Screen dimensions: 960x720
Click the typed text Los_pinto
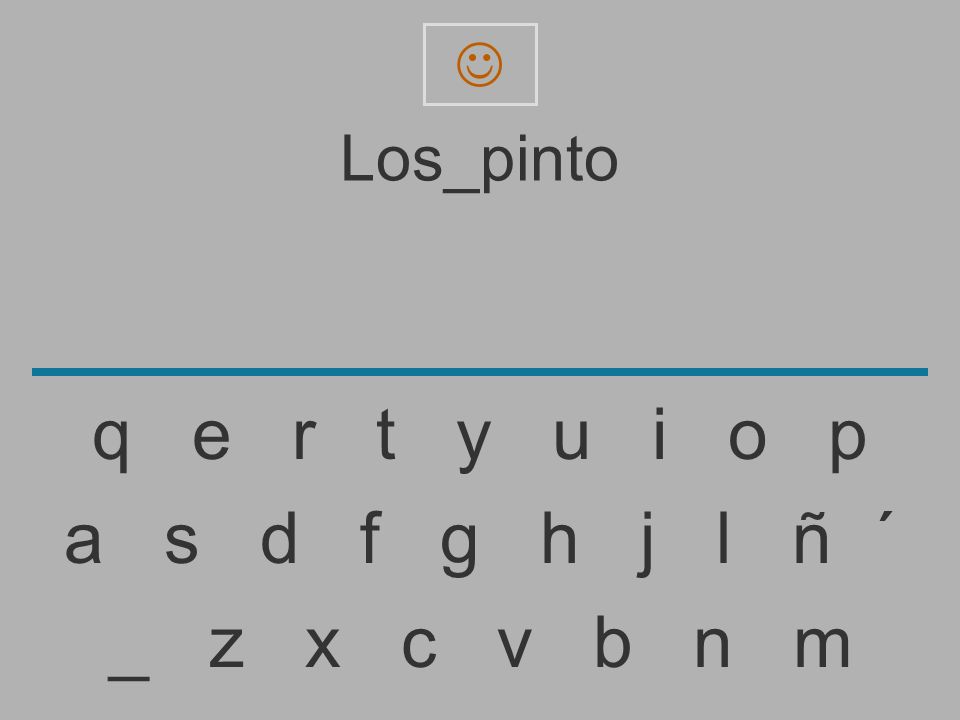coord(479,162)
